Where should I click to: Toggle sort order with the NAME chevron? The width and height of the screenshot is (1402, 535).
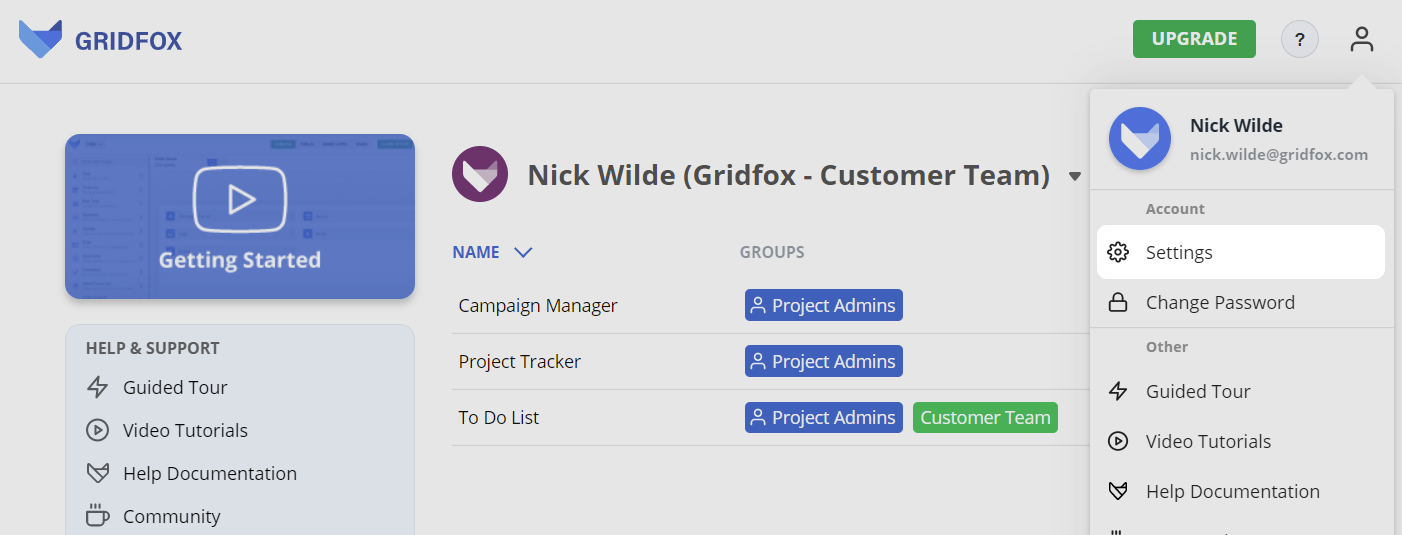[522, 253]
